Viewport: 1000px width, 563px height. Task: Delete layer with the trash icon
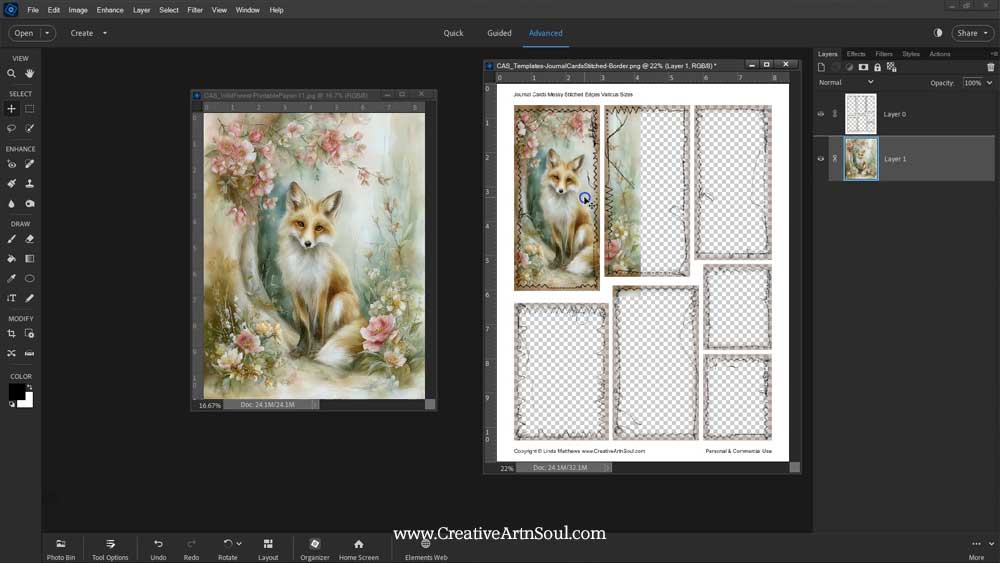[990, 67]
